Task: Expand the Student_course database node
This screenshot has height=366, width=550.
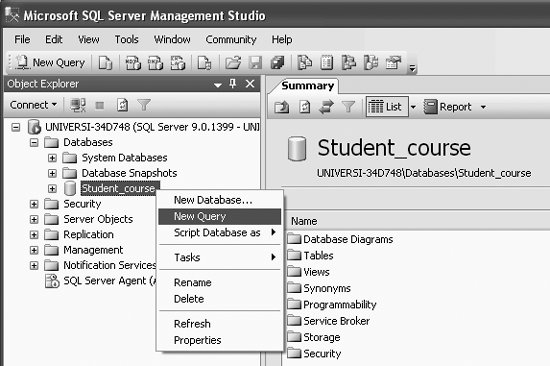Action: [x=52, y=189]
